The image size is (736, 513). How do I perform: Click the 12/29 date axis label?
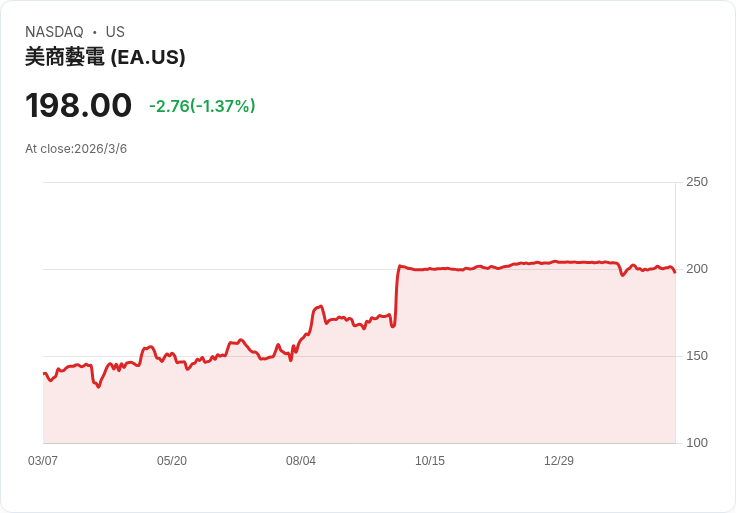click(559, 461)
